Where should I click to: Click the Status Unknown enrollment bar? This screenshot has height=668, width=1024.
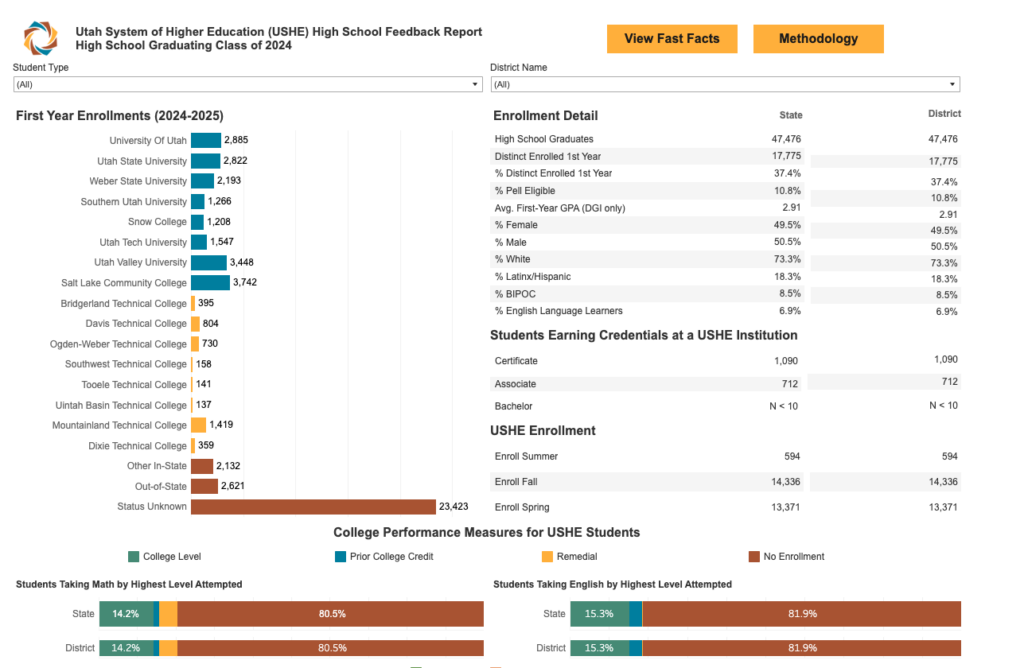(313, 507)
